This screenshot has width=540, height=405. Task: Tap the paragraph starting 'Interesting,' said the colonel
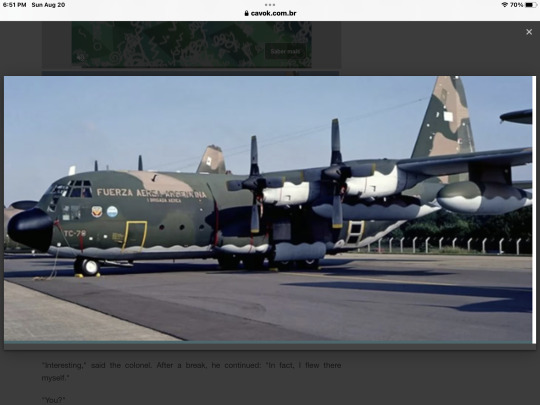(191, 371)
